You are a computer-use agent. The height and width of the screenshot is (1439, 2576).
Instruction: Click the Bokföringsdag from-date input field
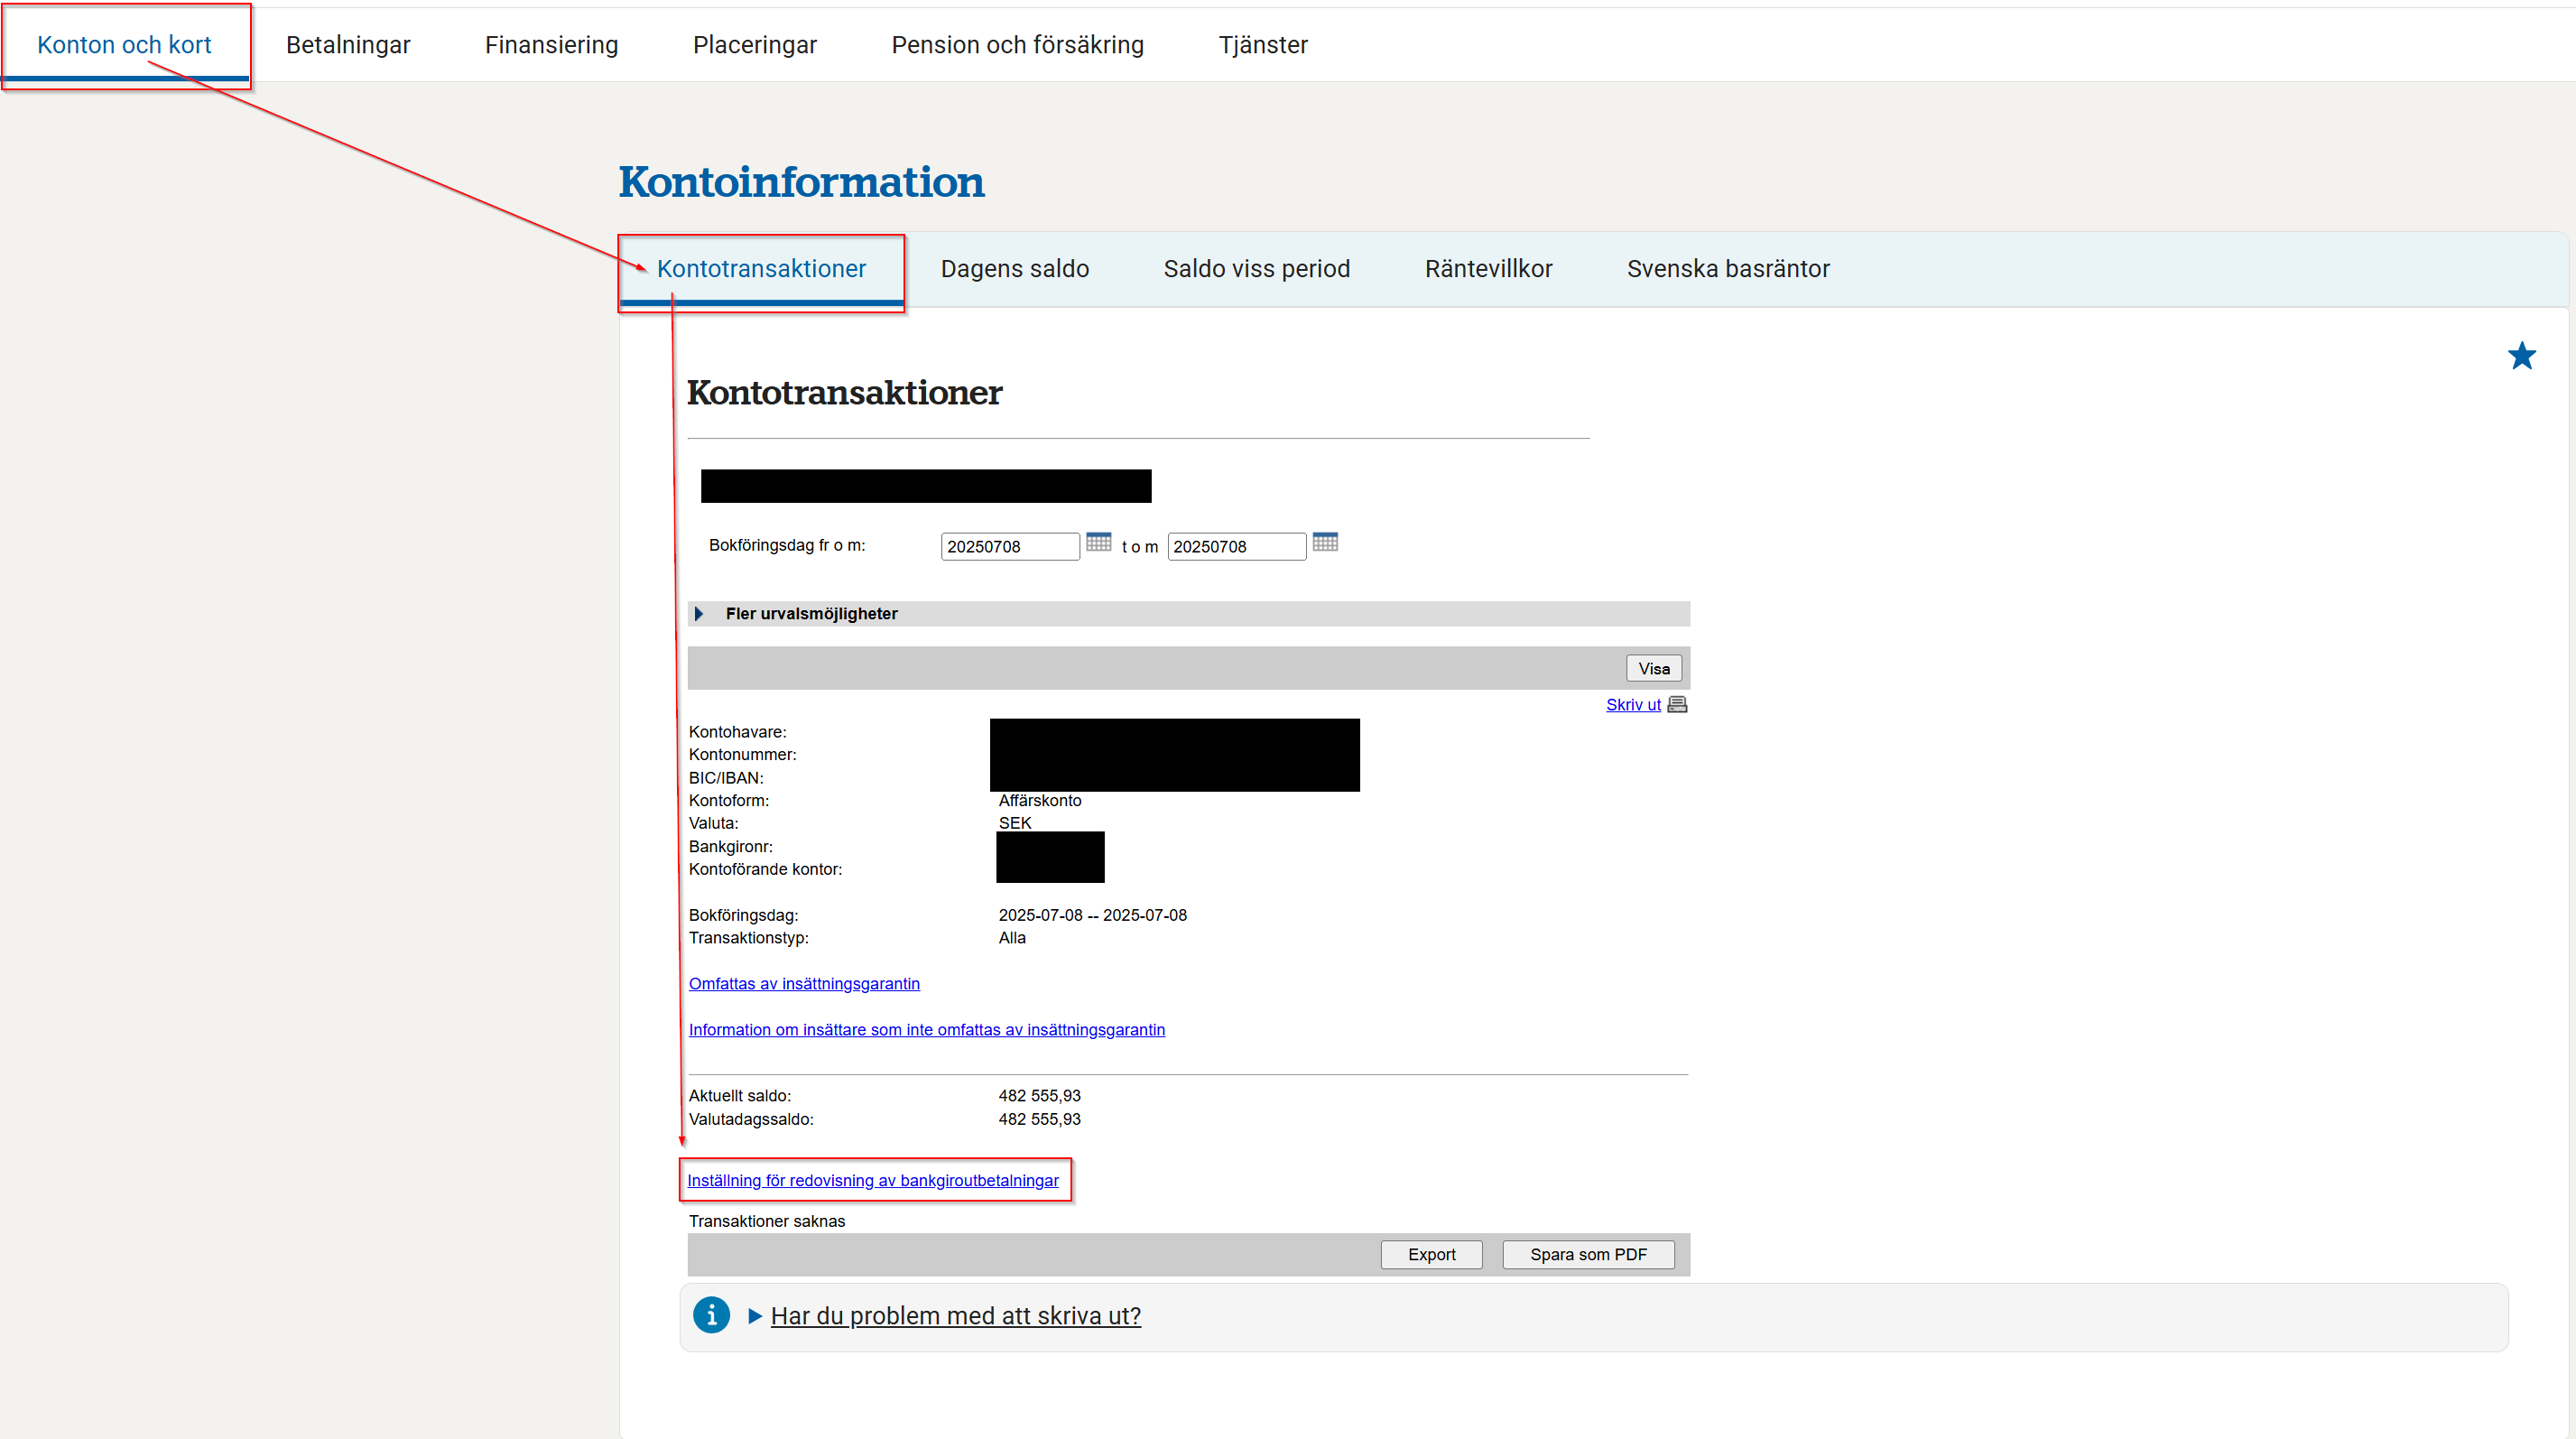pyautogui.click(x=1009, y=546)
